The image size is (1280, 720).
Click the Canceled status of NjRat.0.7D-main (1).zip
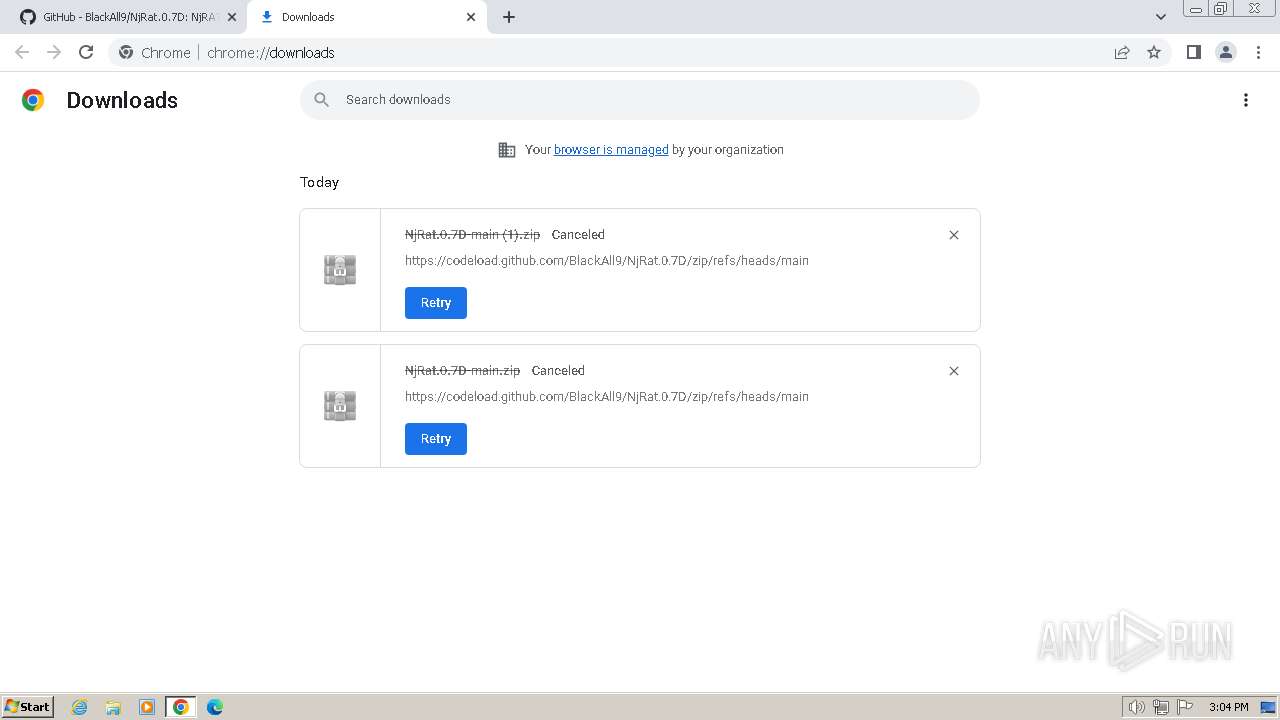[578, 235]
